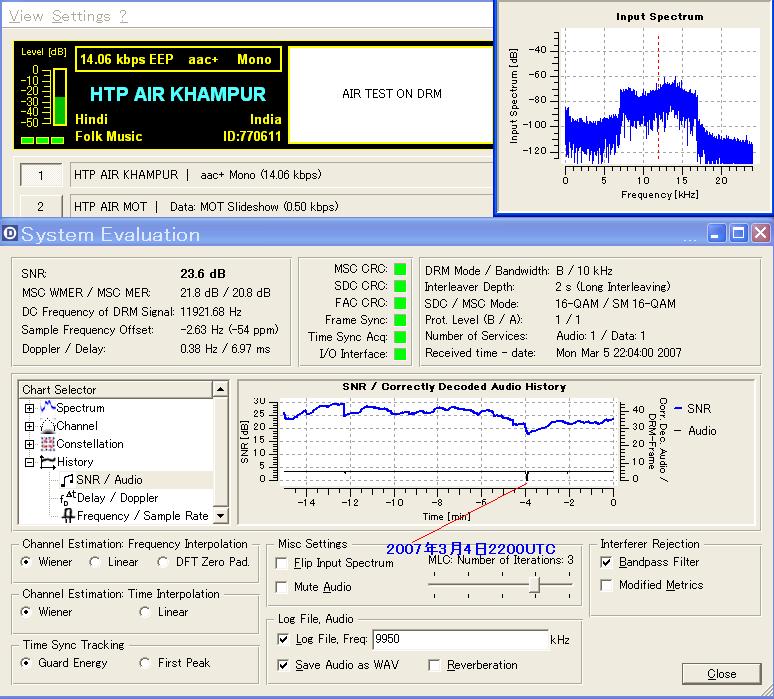This screenshot has width=774, height=699.
Task: Open the ? help menu
Action: tap(123, 16)
